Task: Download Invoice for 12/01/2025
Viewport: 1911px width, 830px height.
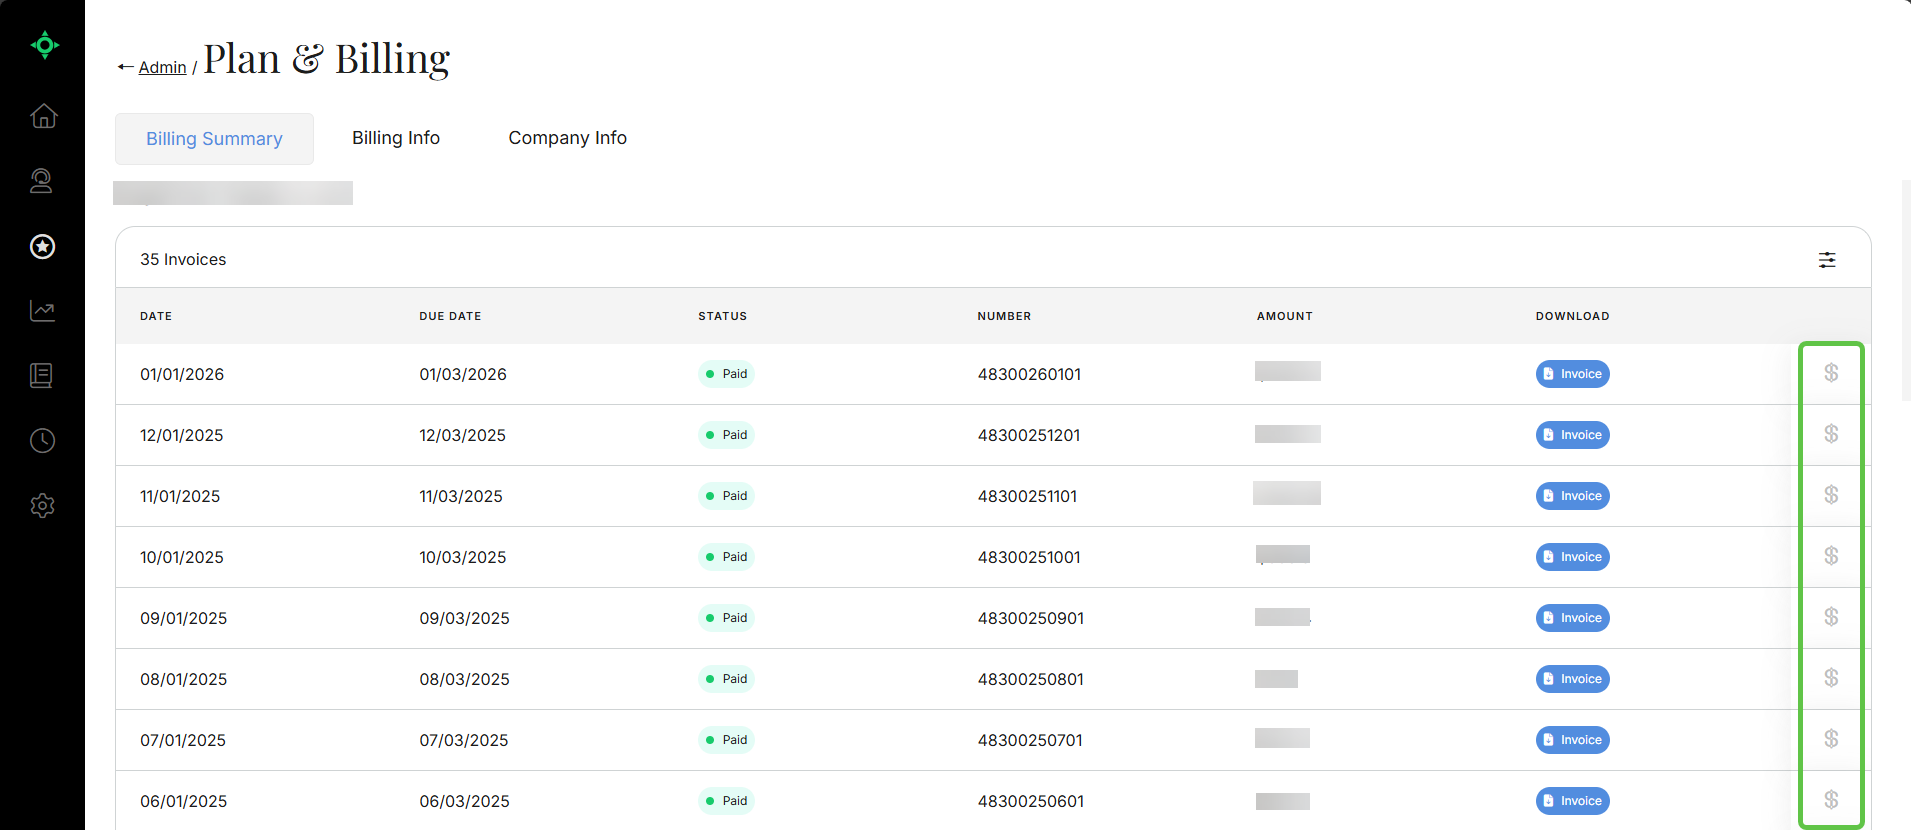Action: coord(1572,435)
